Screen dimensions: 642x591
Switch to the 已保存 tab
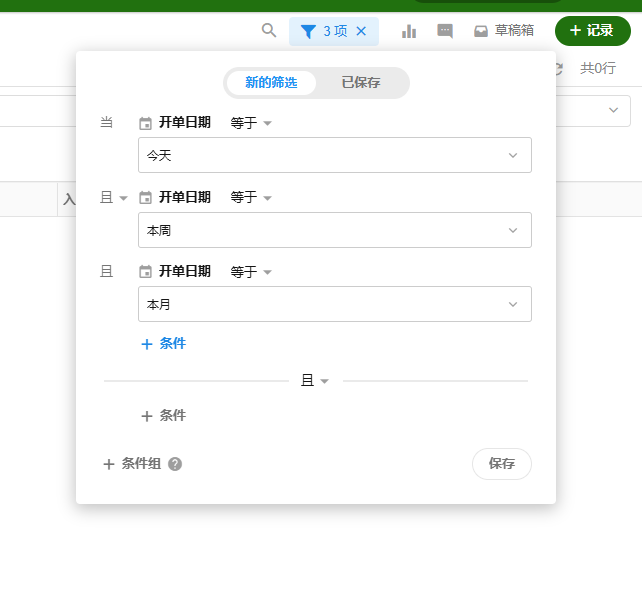point(361,83)
